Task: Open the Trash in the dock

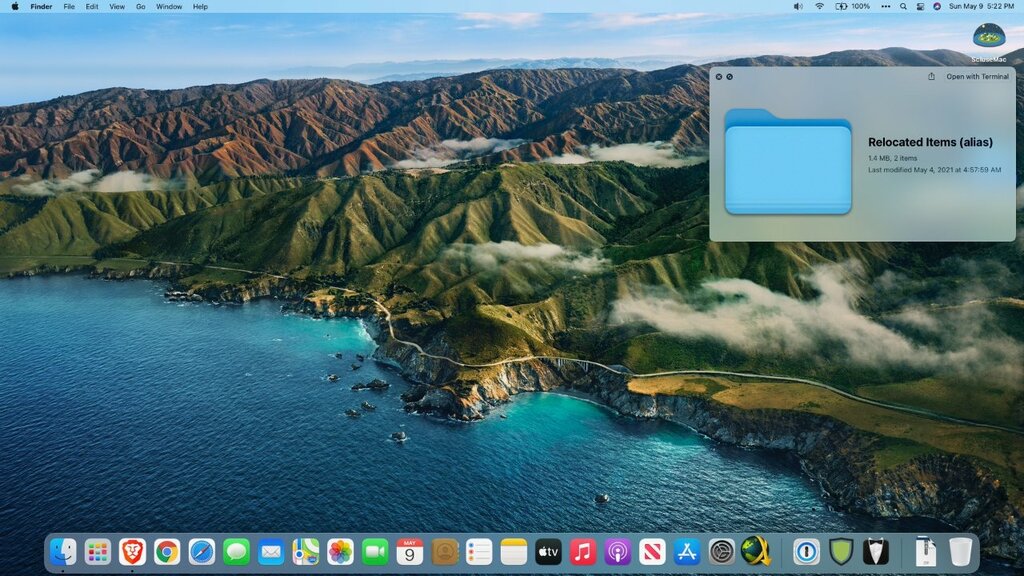Action: coord(960,551)
